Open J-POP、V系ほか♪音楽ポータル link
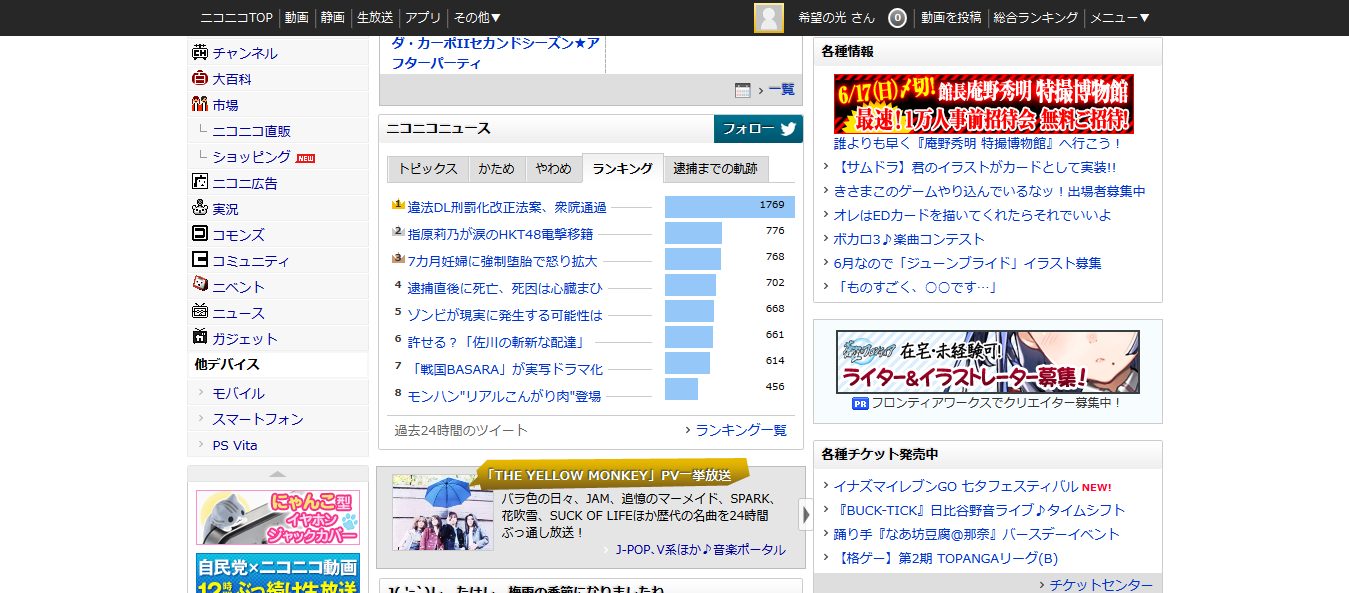This screenshot has width=1349, height=593. (701, 550)
